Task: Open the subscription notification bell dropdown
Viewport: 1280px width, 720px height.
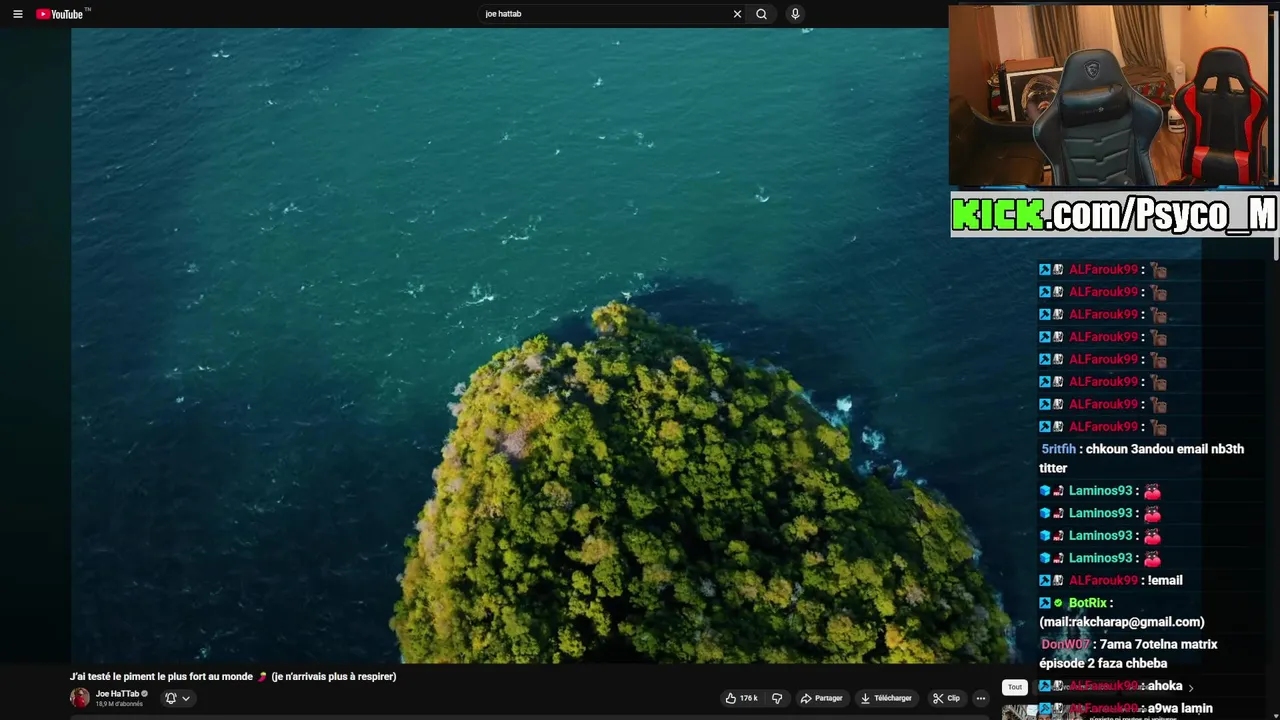Action: 177,698
